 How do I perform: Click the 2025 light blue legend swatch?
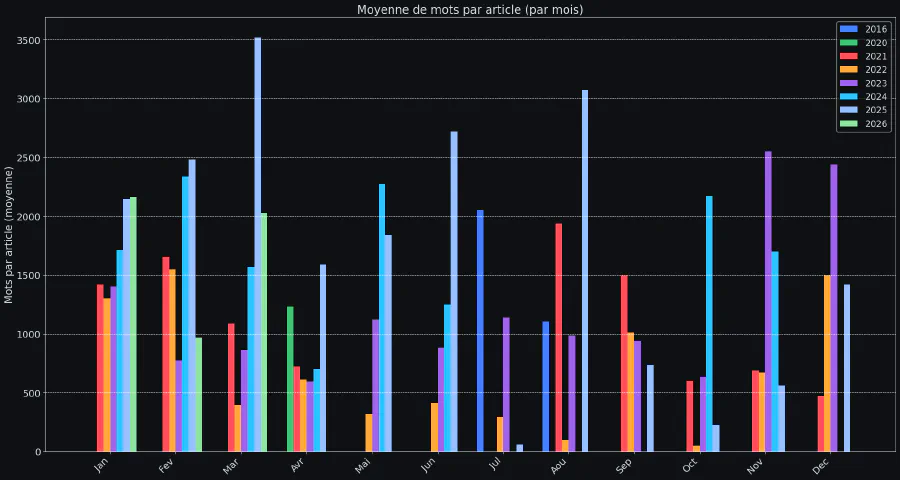click(848, 110)
